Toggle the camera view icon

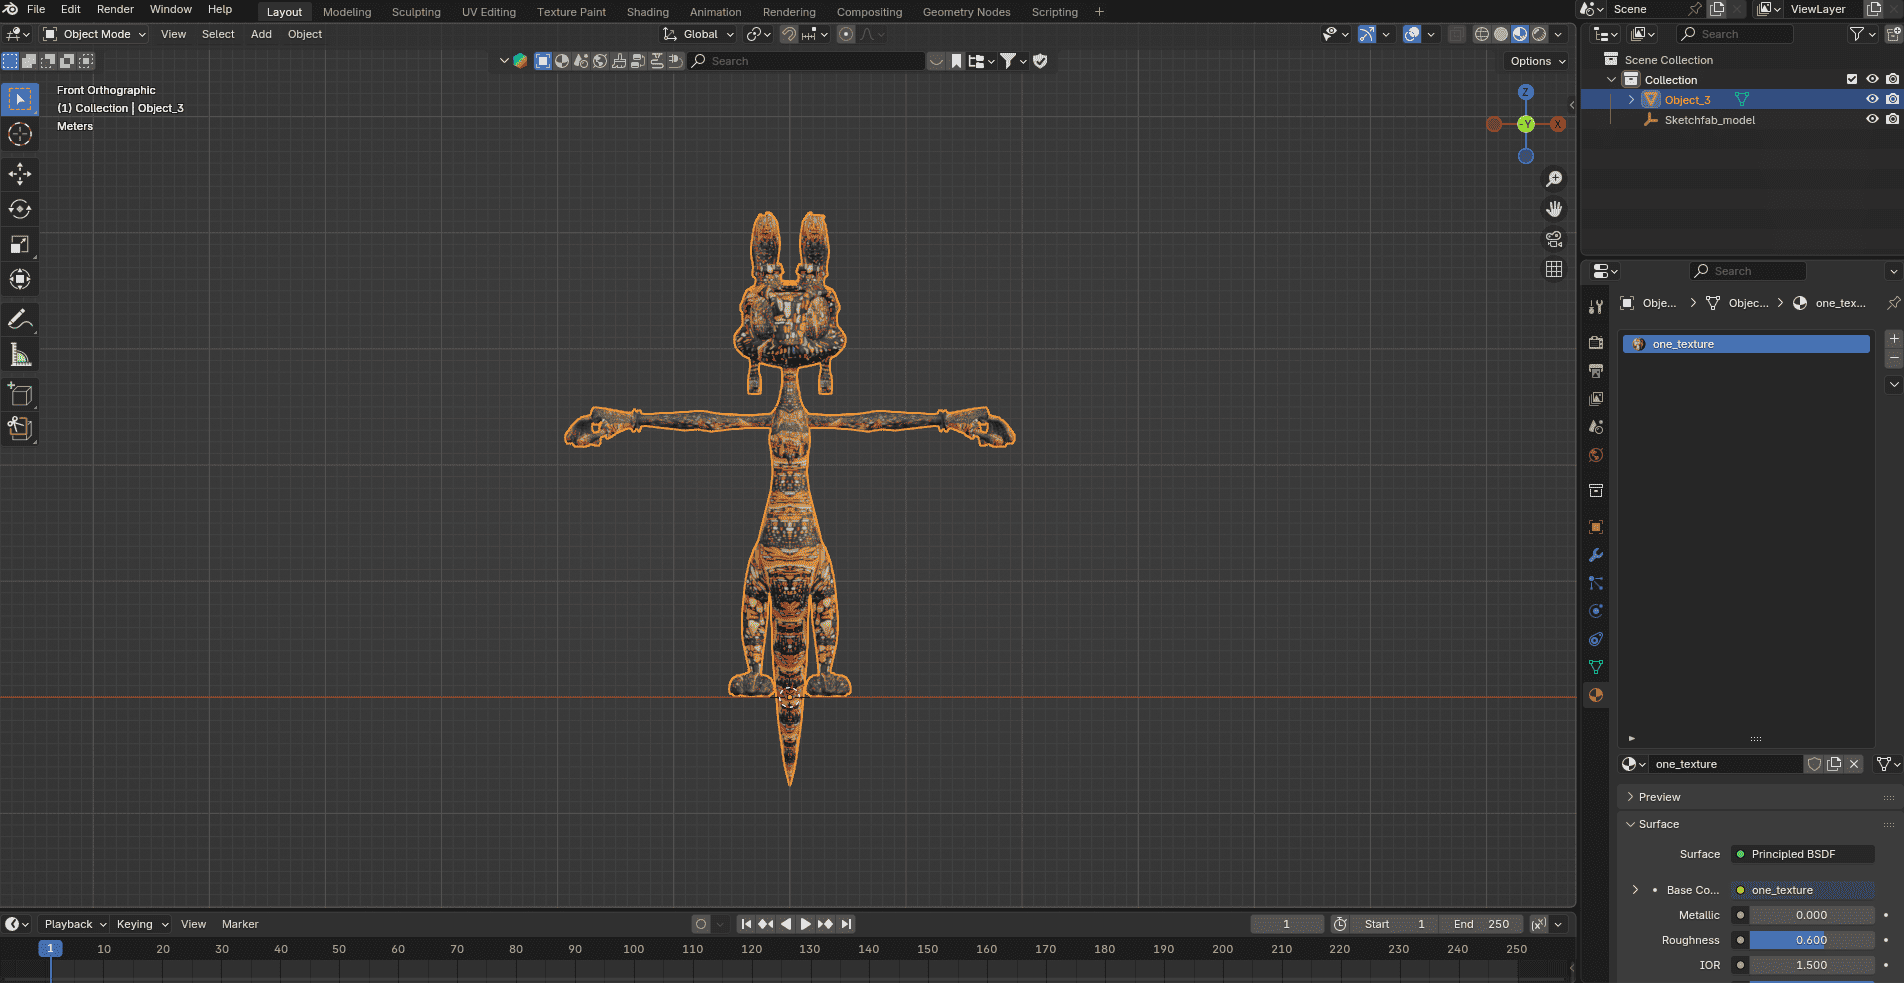coord(1554,239)
